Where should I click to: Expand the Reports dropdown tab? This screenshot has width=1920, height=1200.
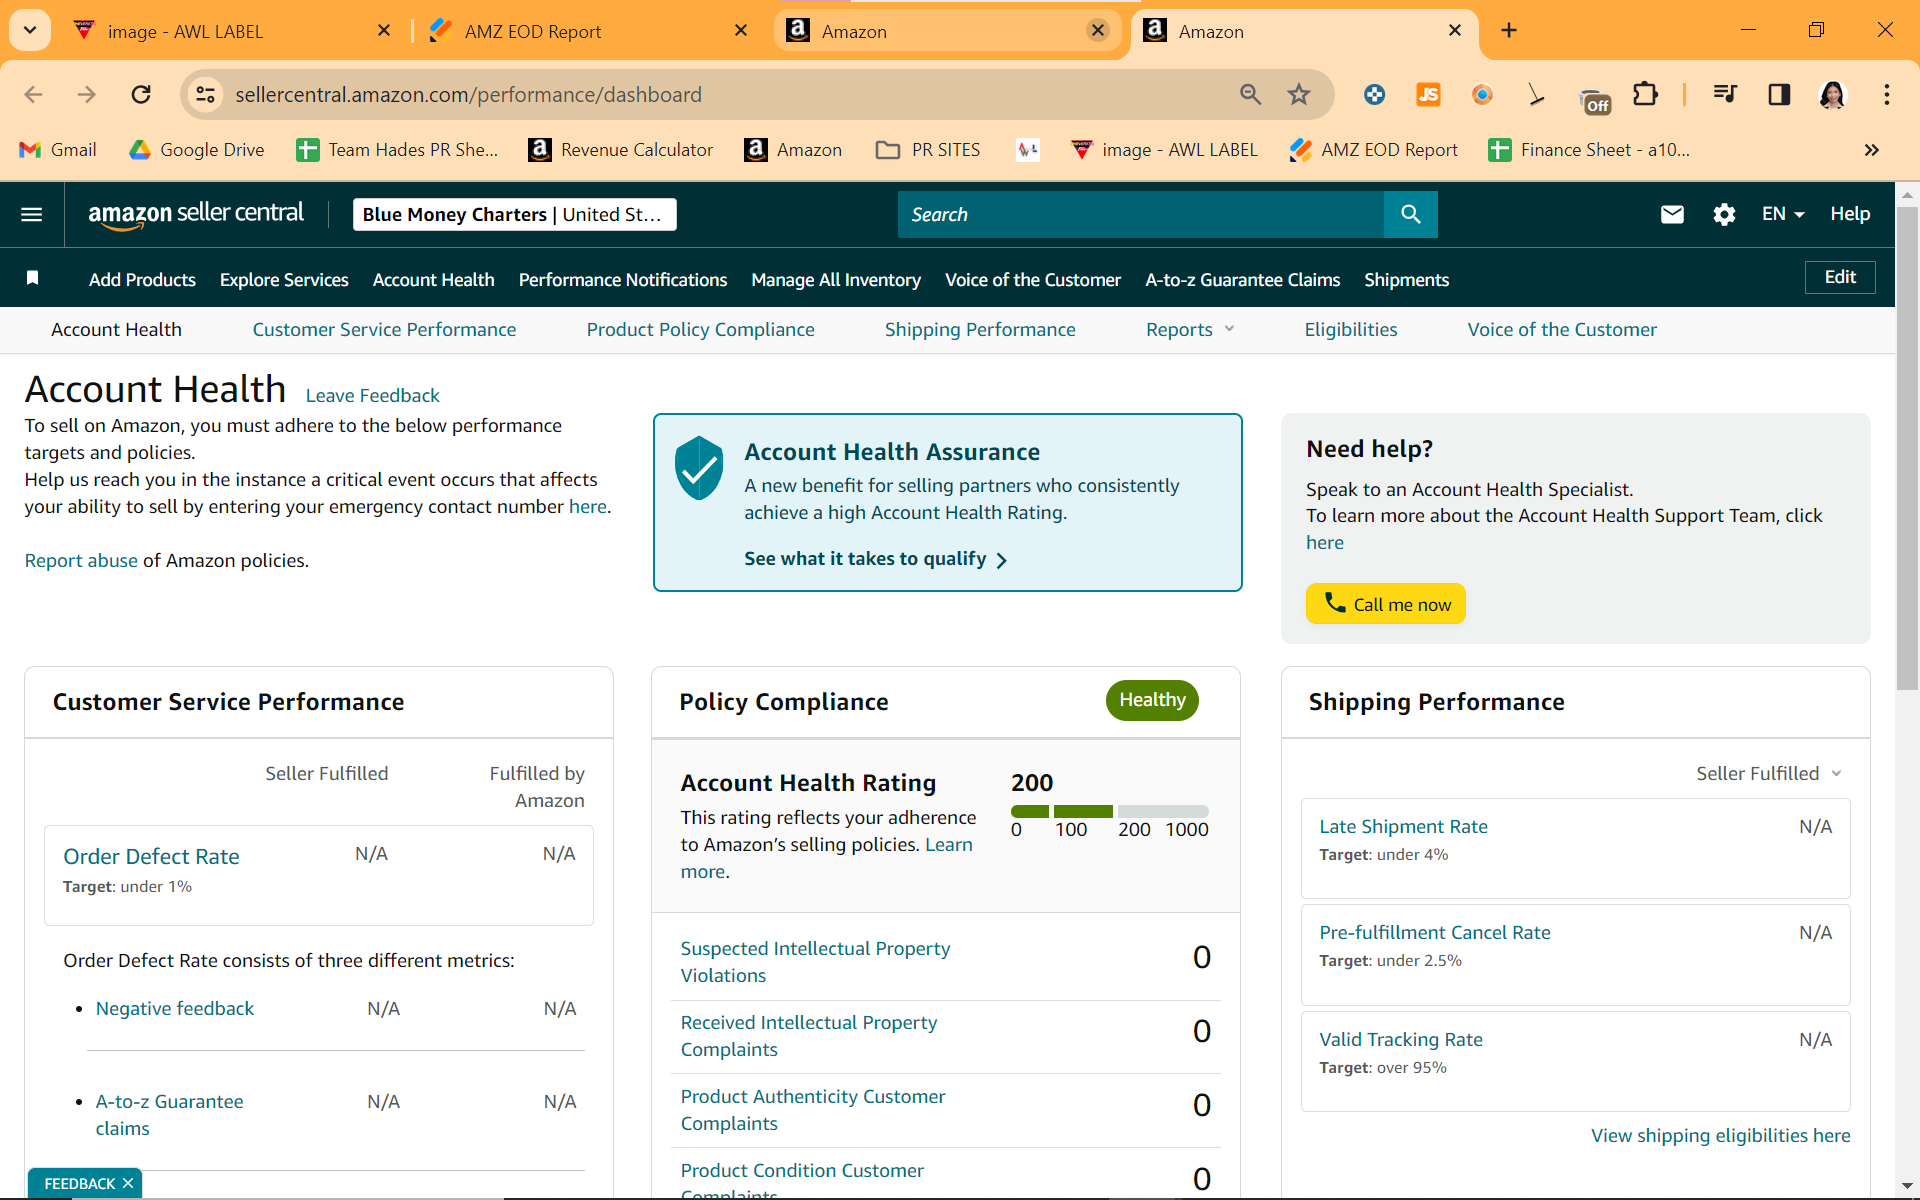1190,330
